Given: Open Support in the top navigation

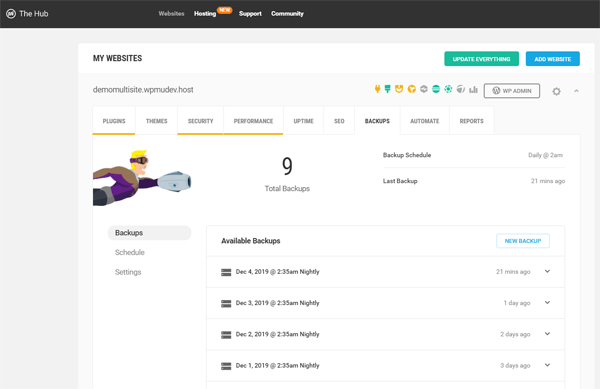Looking at the screenshot, I should [x=250, y=14].
